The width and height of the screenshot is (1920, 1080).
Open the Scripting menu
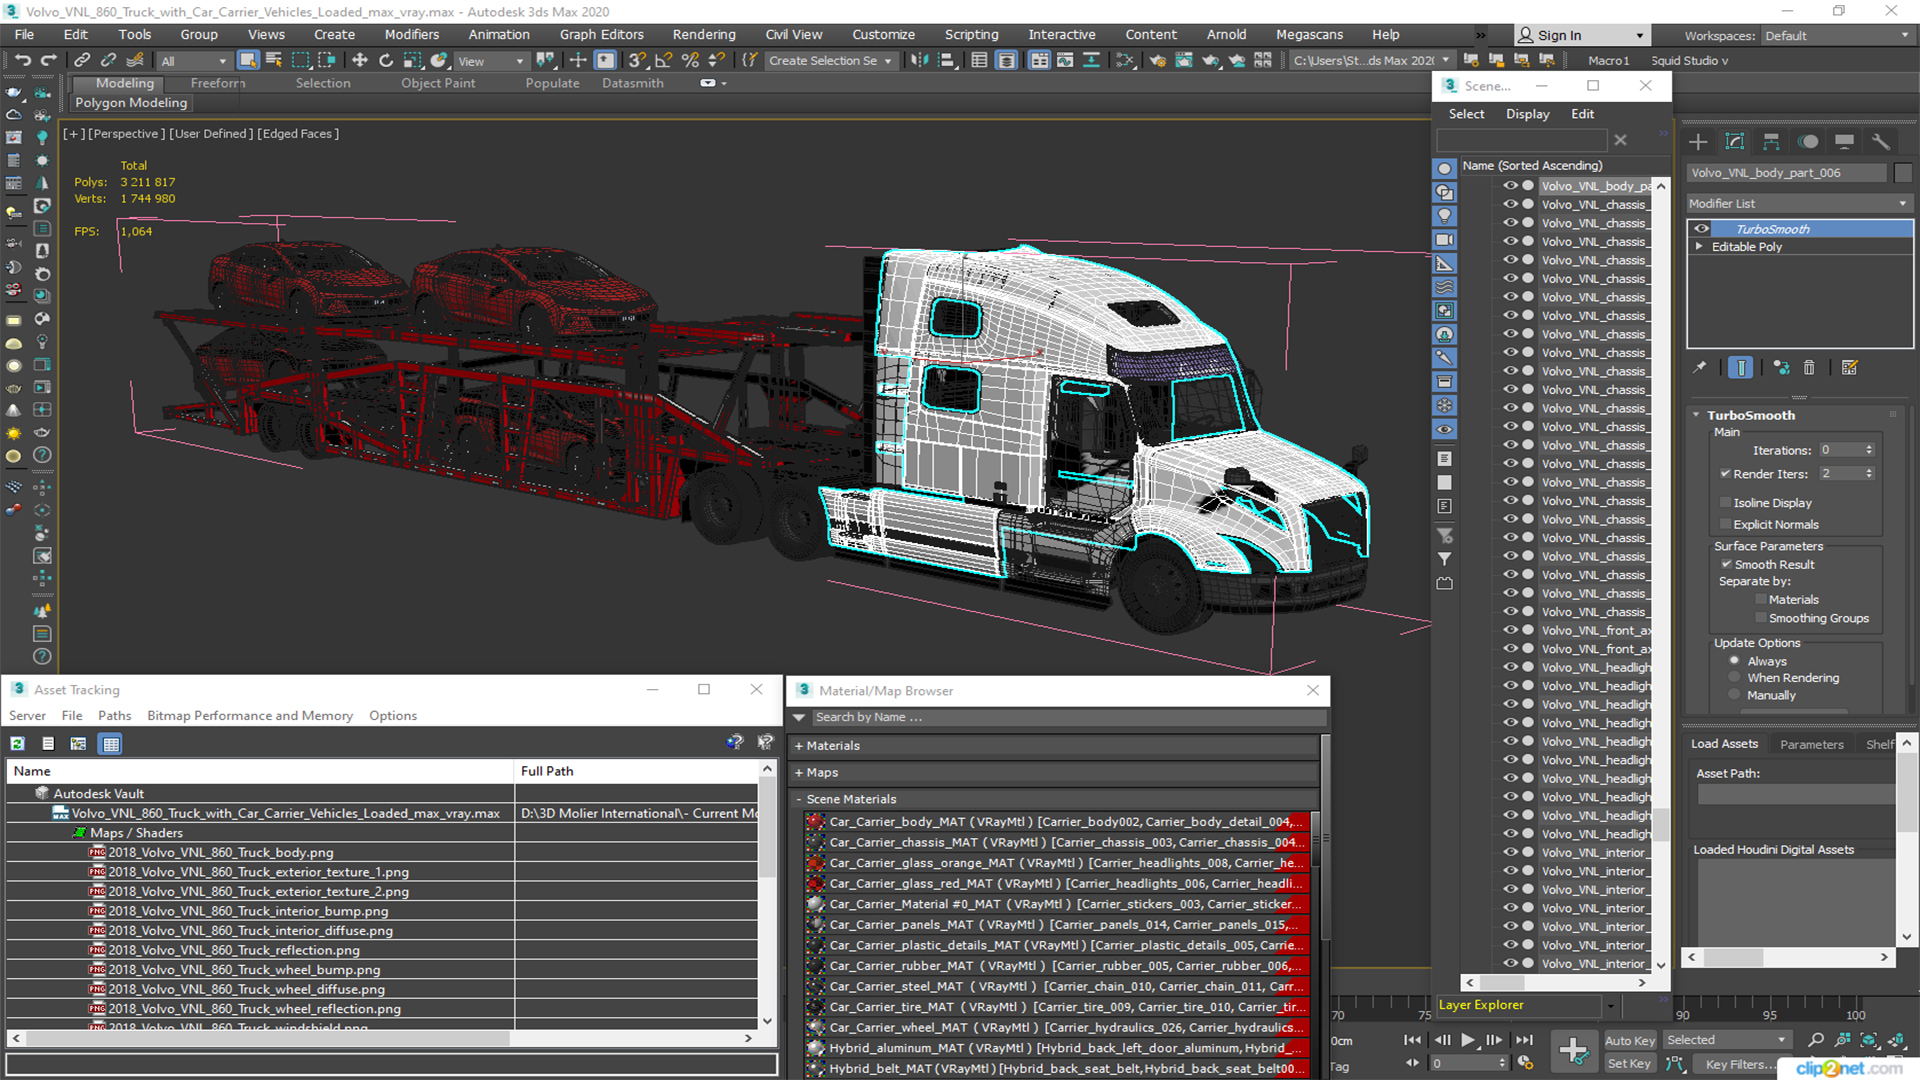pos(971,34)
